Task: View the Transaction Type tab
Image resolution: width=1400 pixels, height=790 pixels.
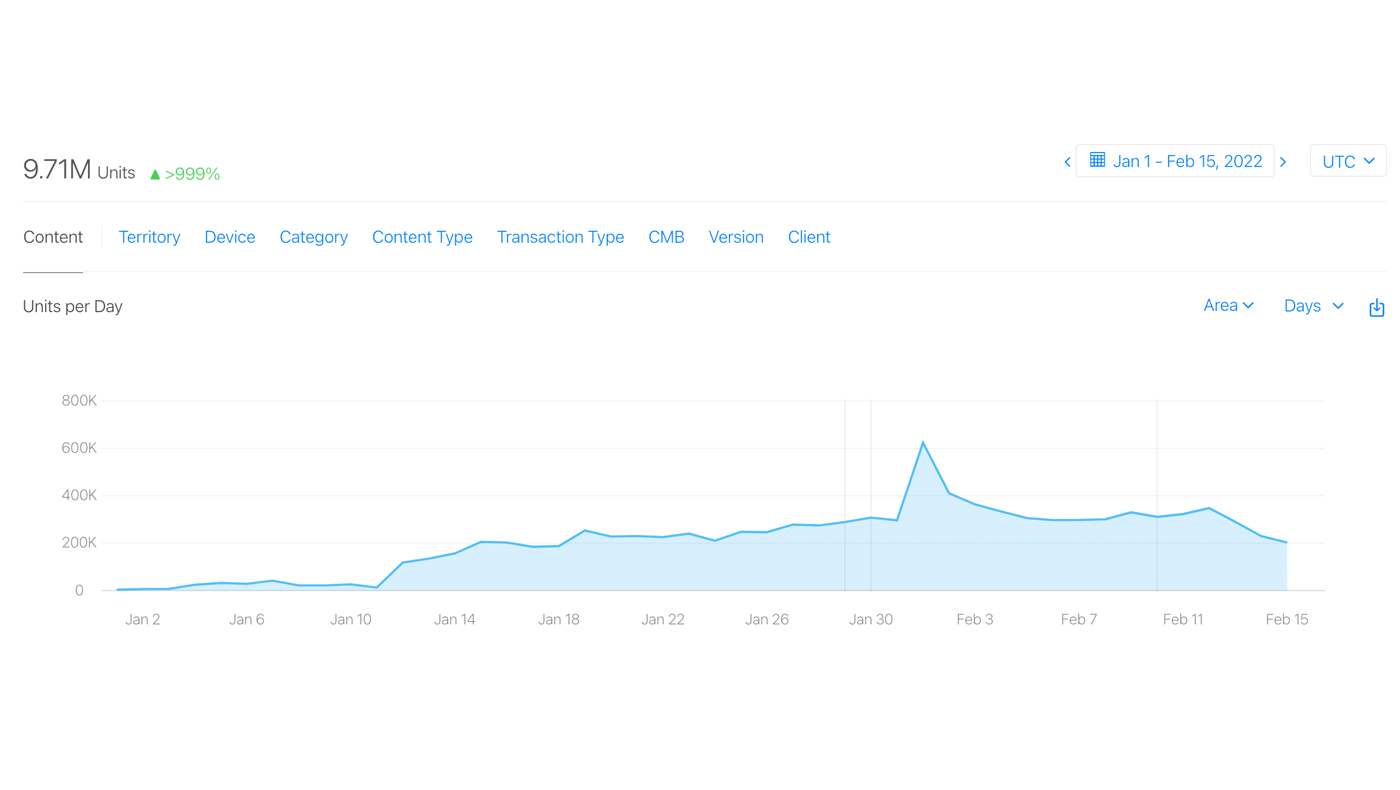Action: [560, 237]
